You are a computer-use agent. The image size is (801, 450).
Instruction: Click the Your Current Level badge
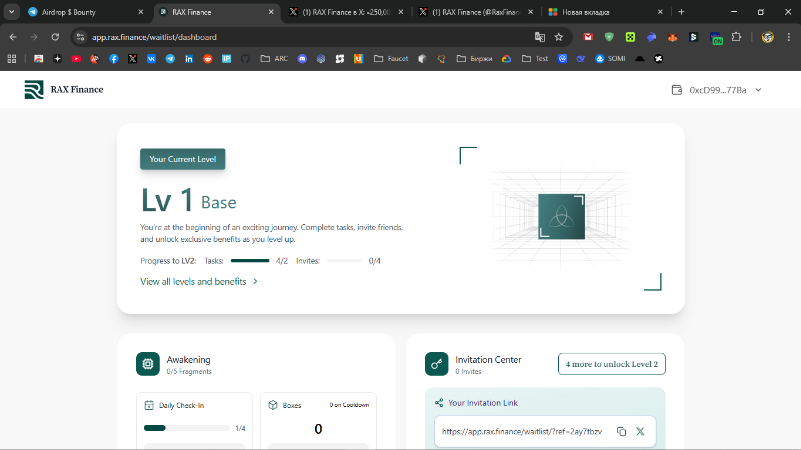182,159
